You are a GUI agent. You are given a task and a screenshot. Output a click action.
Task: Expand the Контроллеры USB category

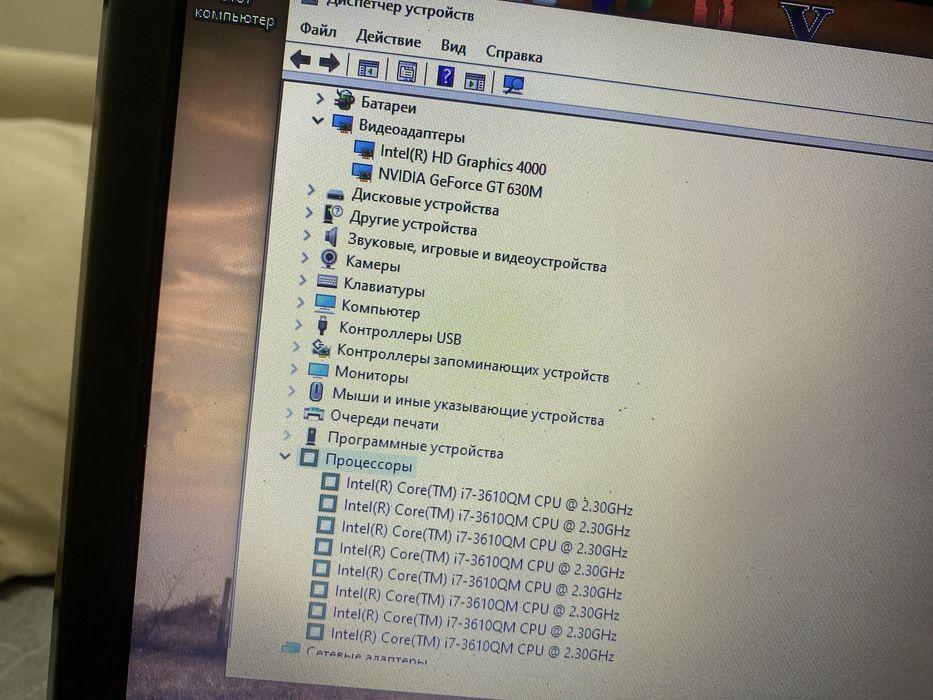click(x=298, y=324)
